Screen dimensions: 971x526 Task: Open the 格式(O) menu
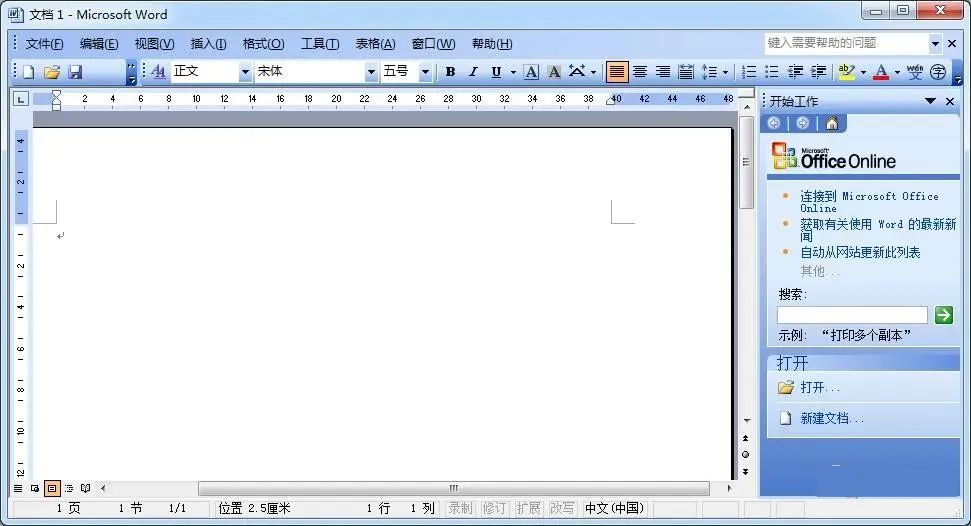(263, 44)
